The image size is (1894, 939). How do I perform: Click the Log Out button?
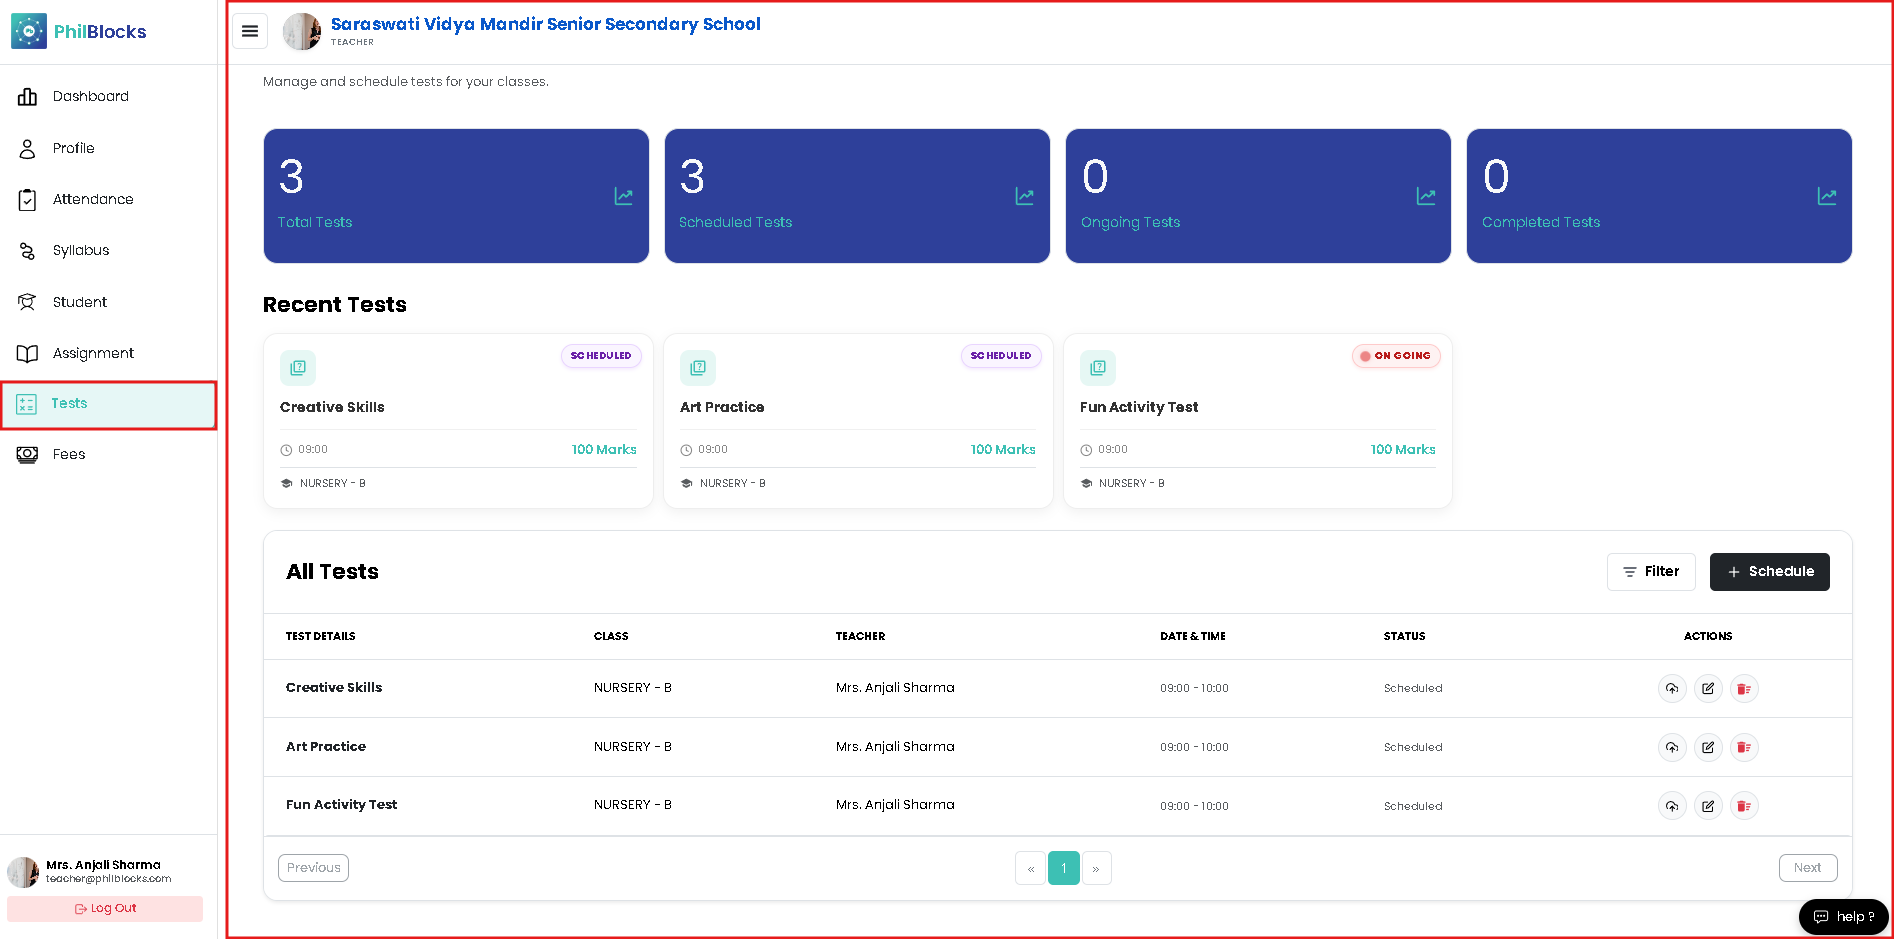(x=105, y=908)
